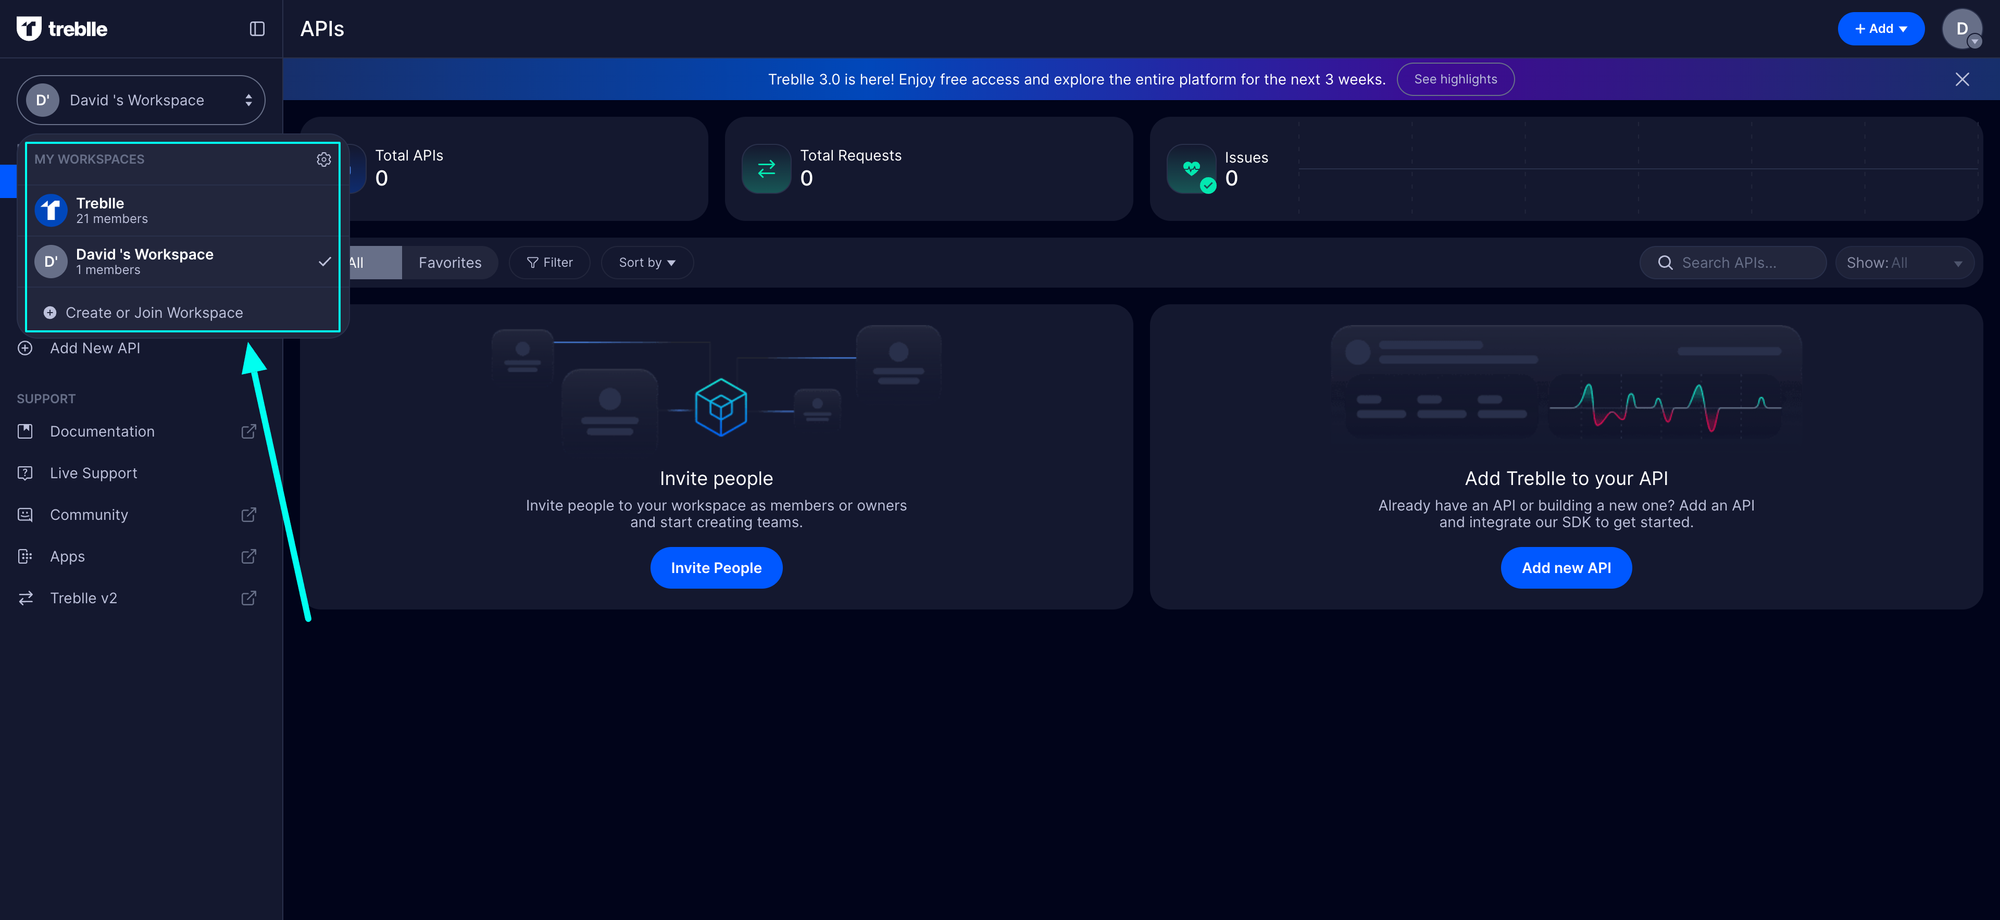Click the MY WORKSPACES header text
2000x920 pixels.
89,160
